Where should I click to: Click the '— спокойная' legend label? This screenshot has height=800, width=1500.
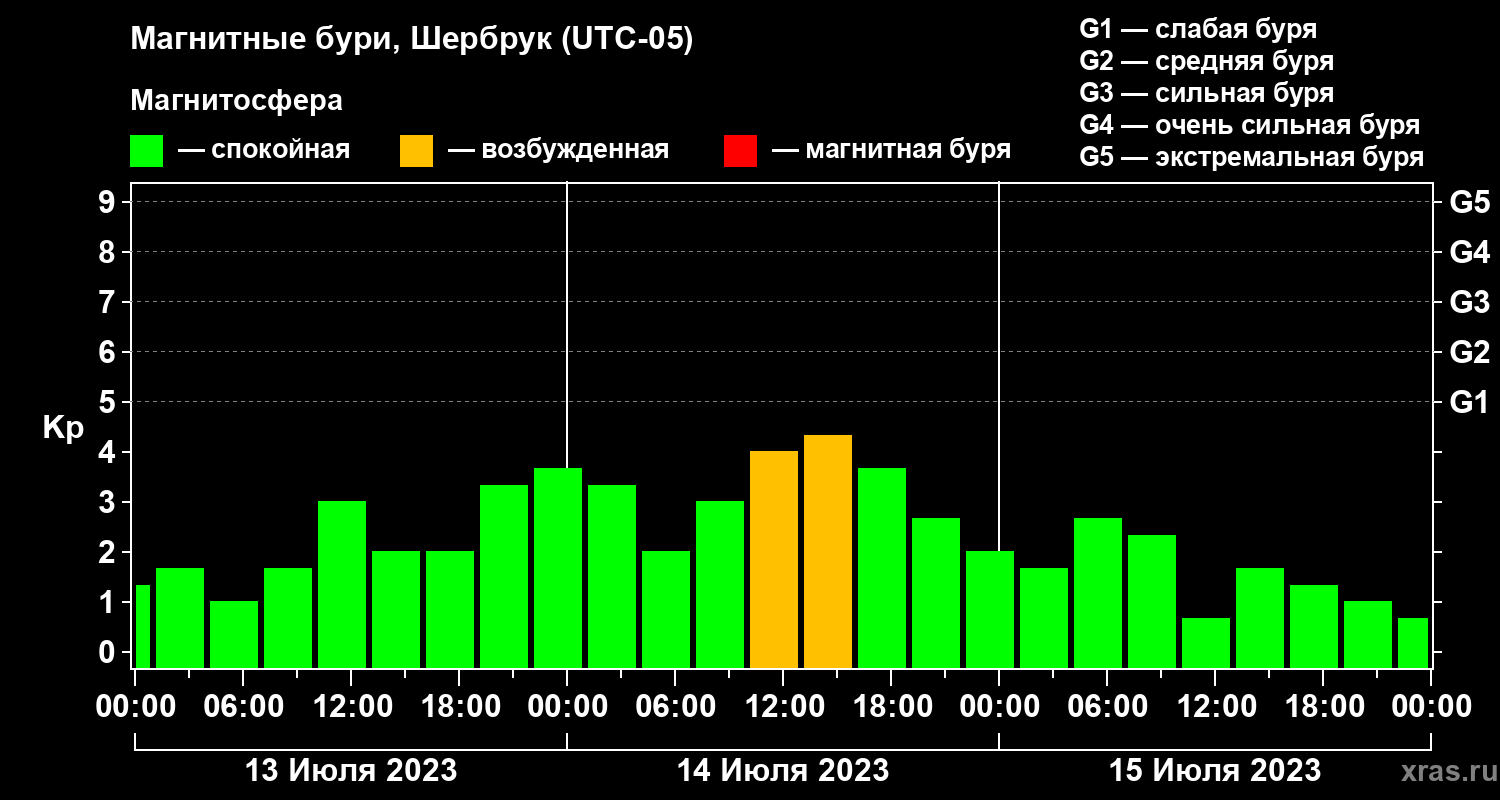click(x=264, y=150)
